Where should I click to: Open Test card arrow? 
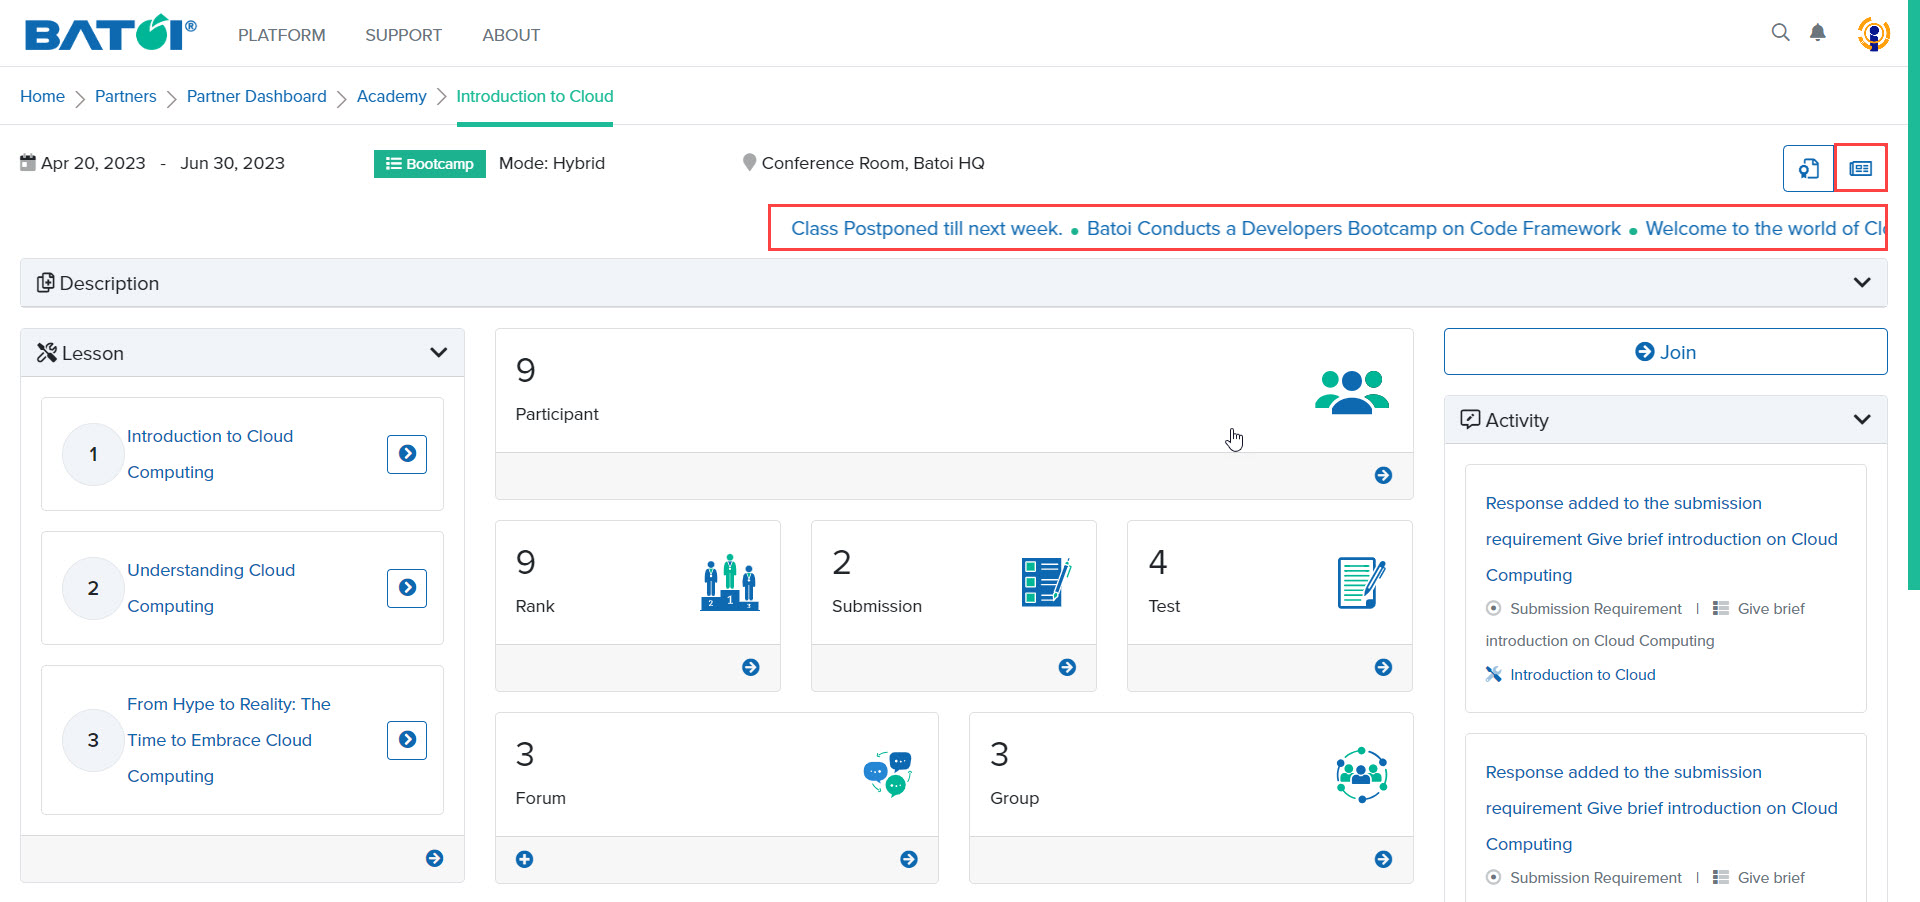point(1383,667)
